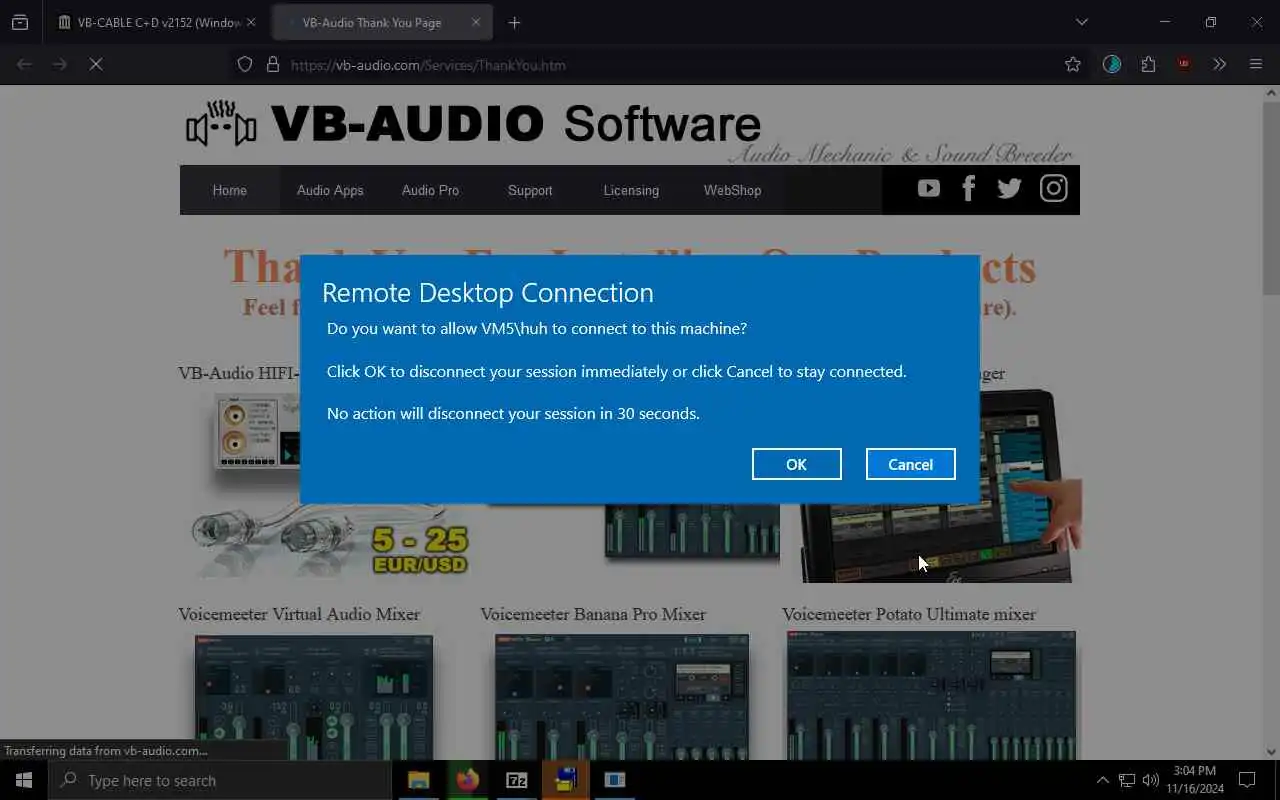Screen dimensions: 1280x800
Task: Click the Voicemeeter Potato Ultimate mixer heading
Action: pyautogui.click(x=909, y=614)
